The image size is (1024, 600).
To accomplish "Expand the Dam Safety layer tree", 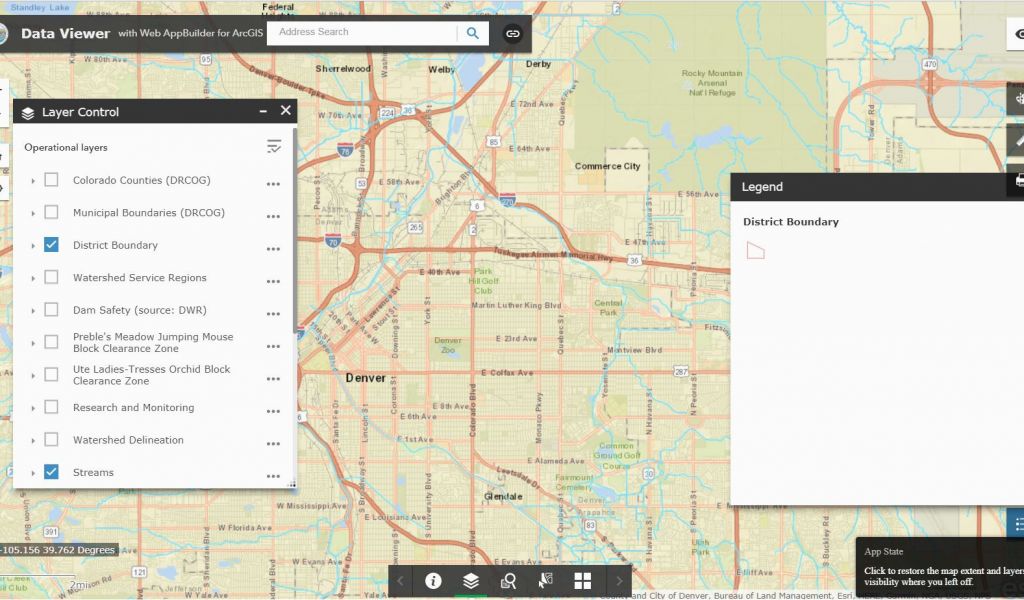I will click(x=33, y=310).
